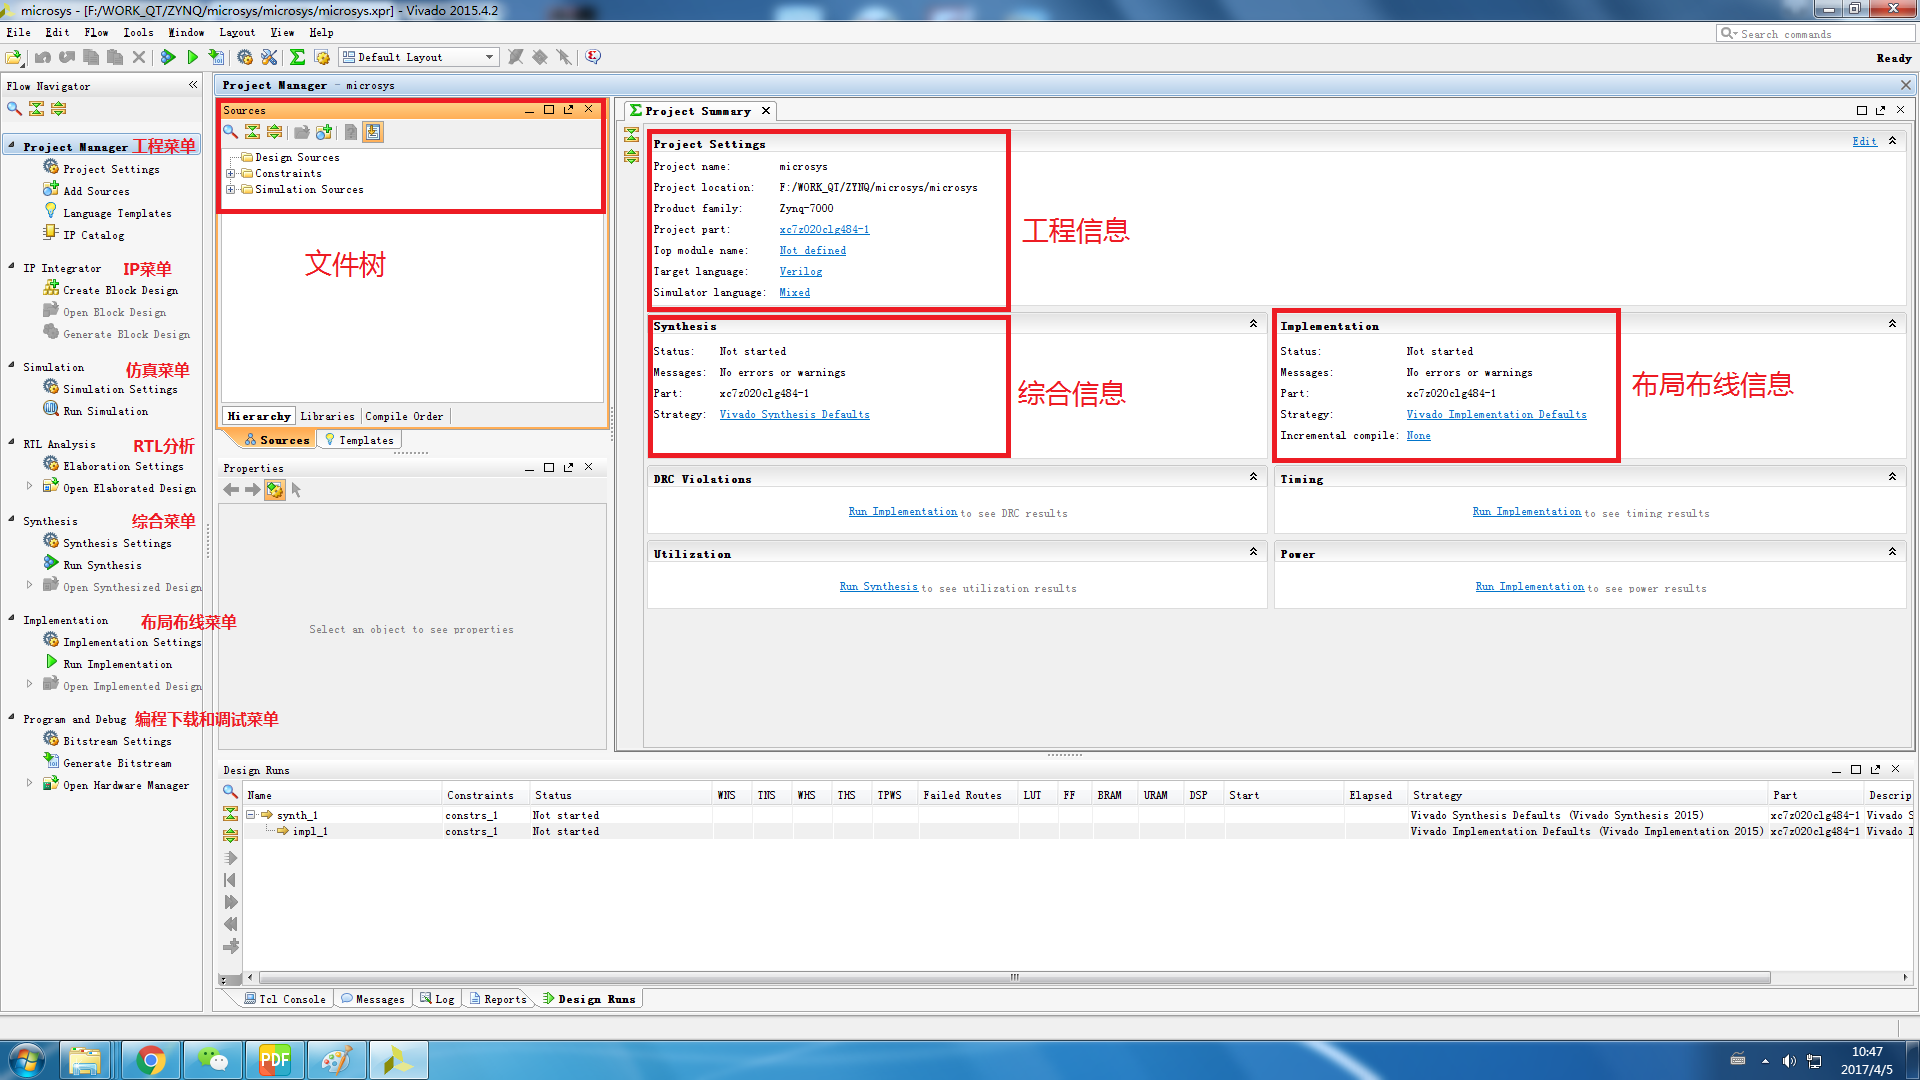This screenshot has height=1080, width=1920.
Task: Expand all in Sources panel toolbar
Action: point(274,132)
